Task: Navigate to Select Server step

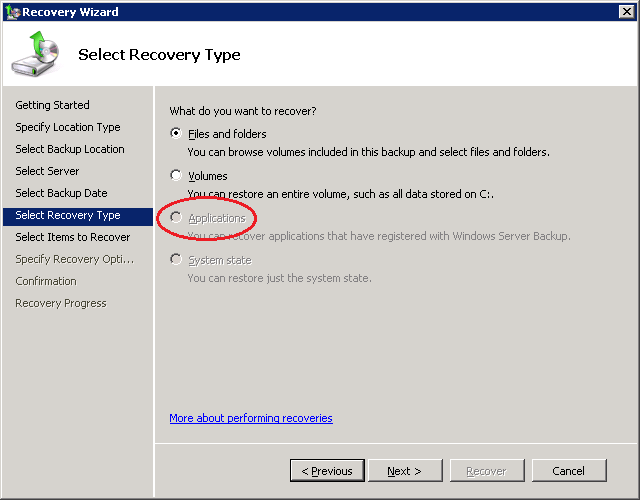Action: click(47, 171)
